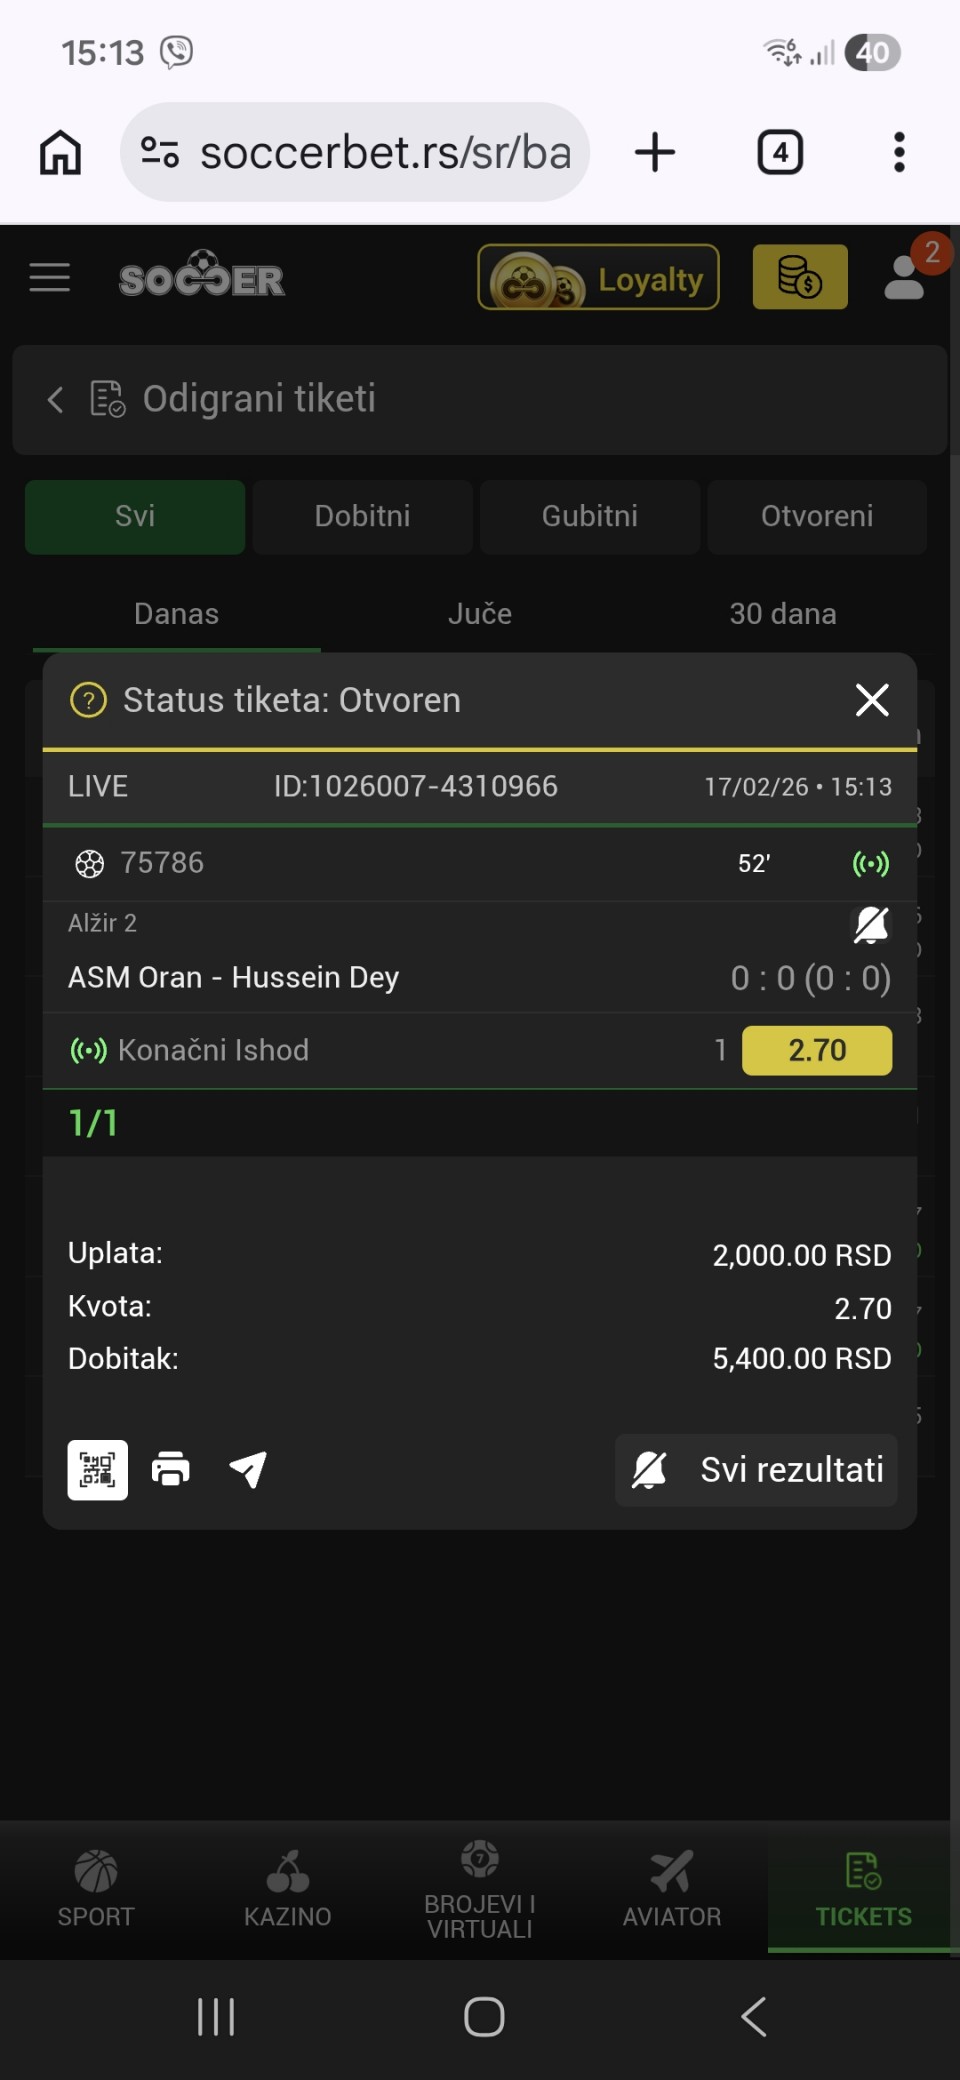Screen dimensions: 960x2080
Task: Select the Dobitni filter tab
Action: (x=362, y=516)
